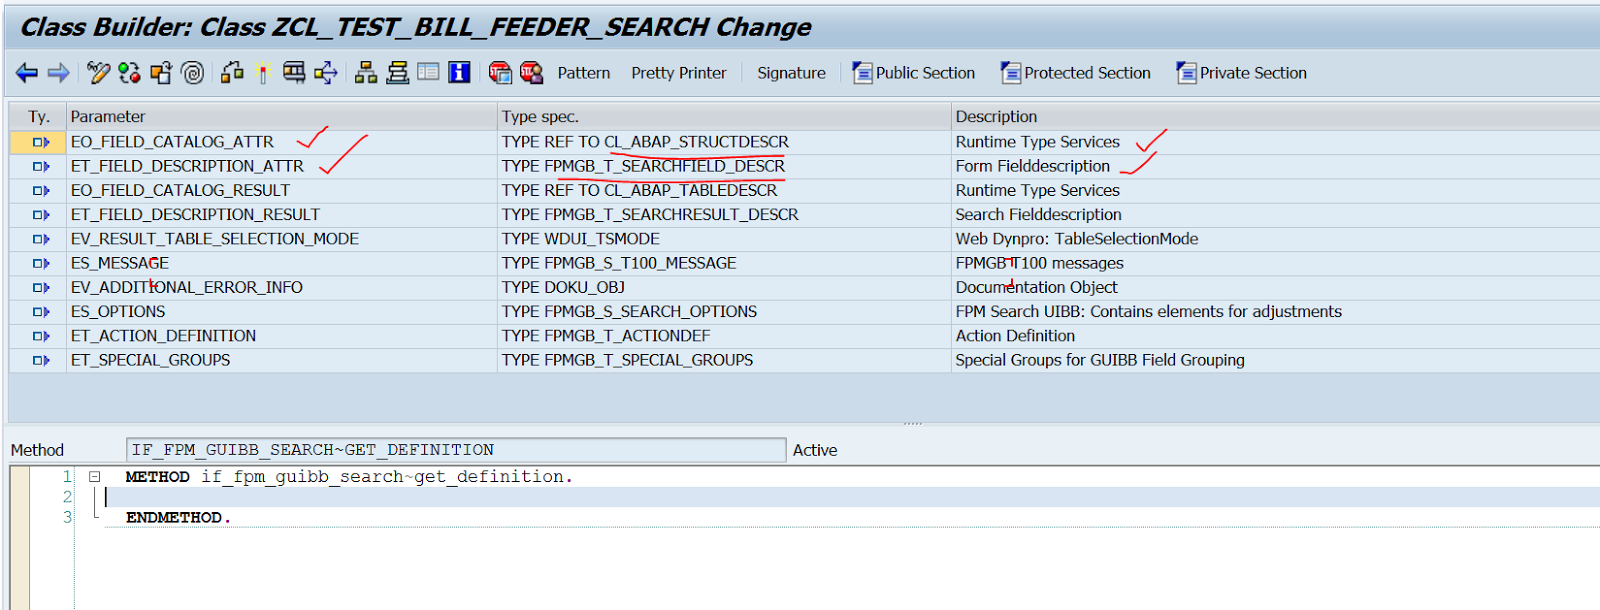Viewport: 1600px width, 610px height.
Task: Select parameter ET_SPECIAL_GROUPS
Action: pos(150,360)
